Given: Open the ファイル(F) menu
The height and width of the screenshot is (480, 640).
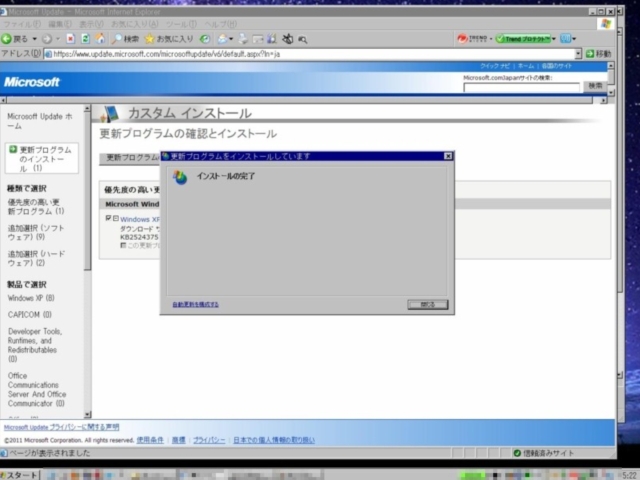Looking at the screenshot, I should point(22,24).
